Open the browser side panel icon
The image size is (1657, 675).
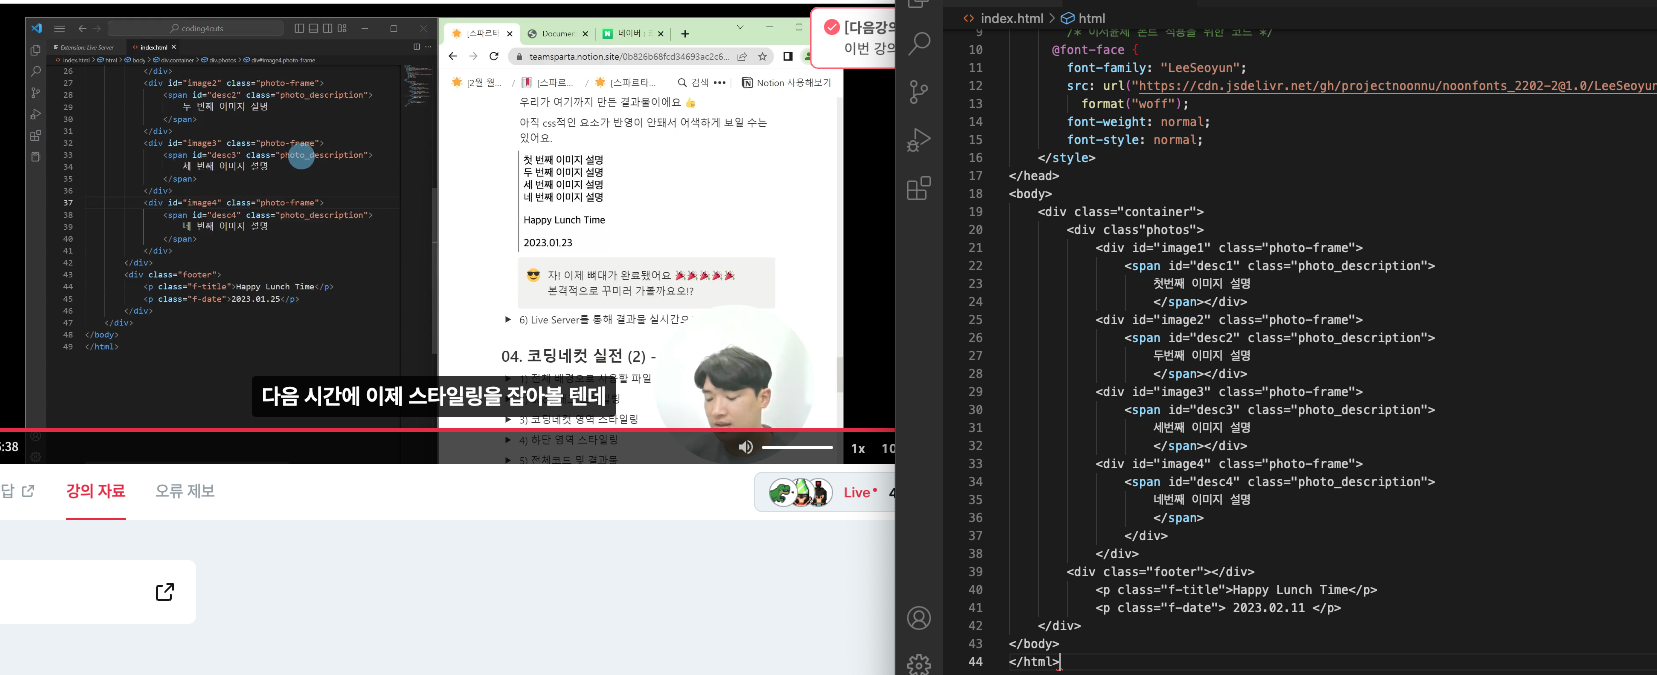(x=788, y=57)
